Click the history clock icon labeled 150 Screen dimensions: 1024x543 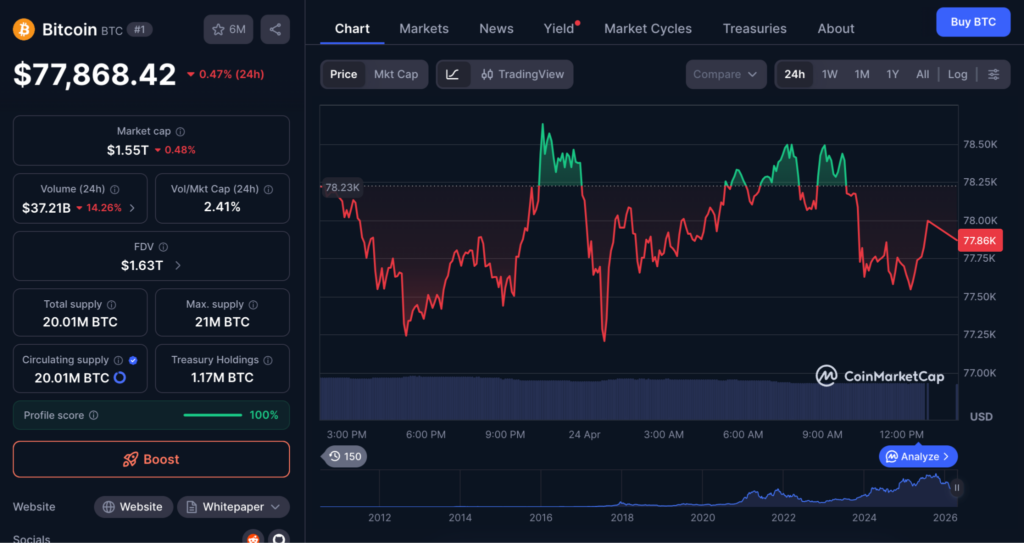pyautogui.click(x=344, y=456)
